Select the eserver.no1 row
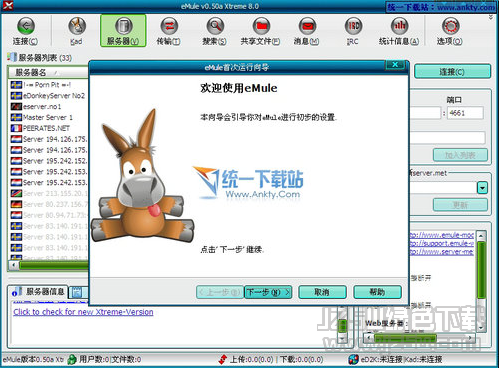Screen dimensions: 499x370 pos(48,106)
